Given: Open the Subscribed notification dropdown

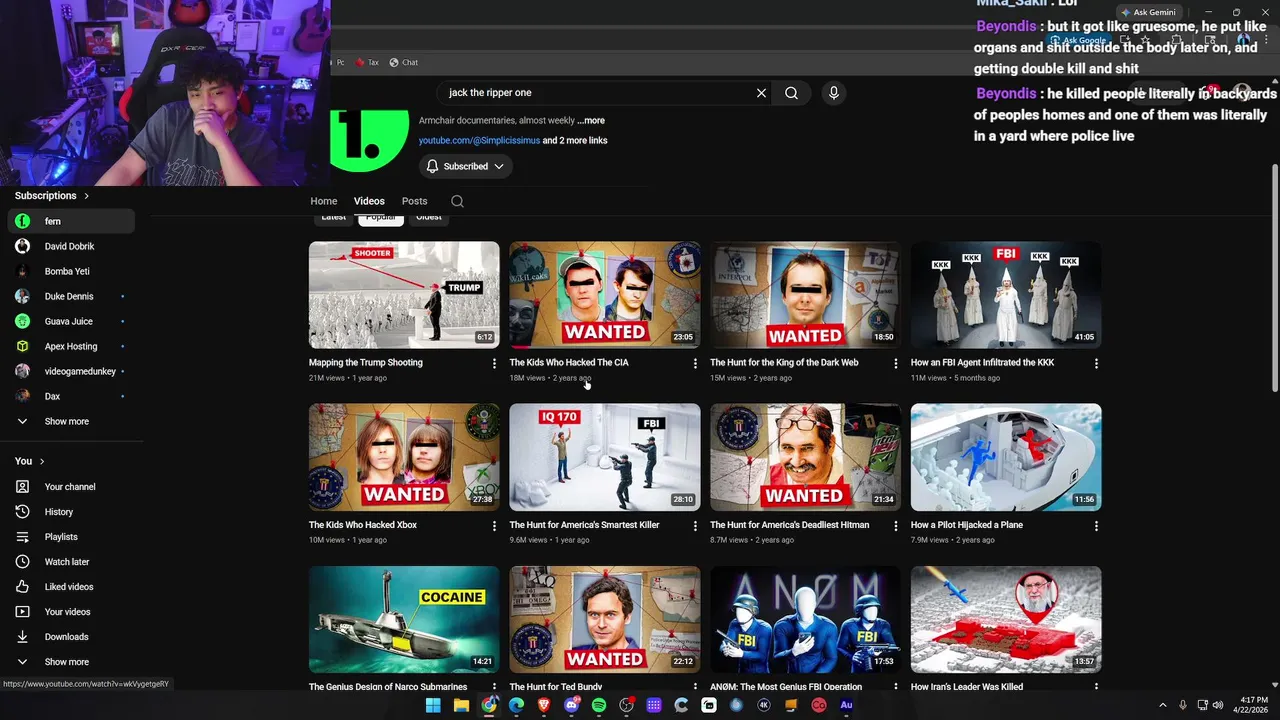Looking at the screenshot, I should pos(465,166).
